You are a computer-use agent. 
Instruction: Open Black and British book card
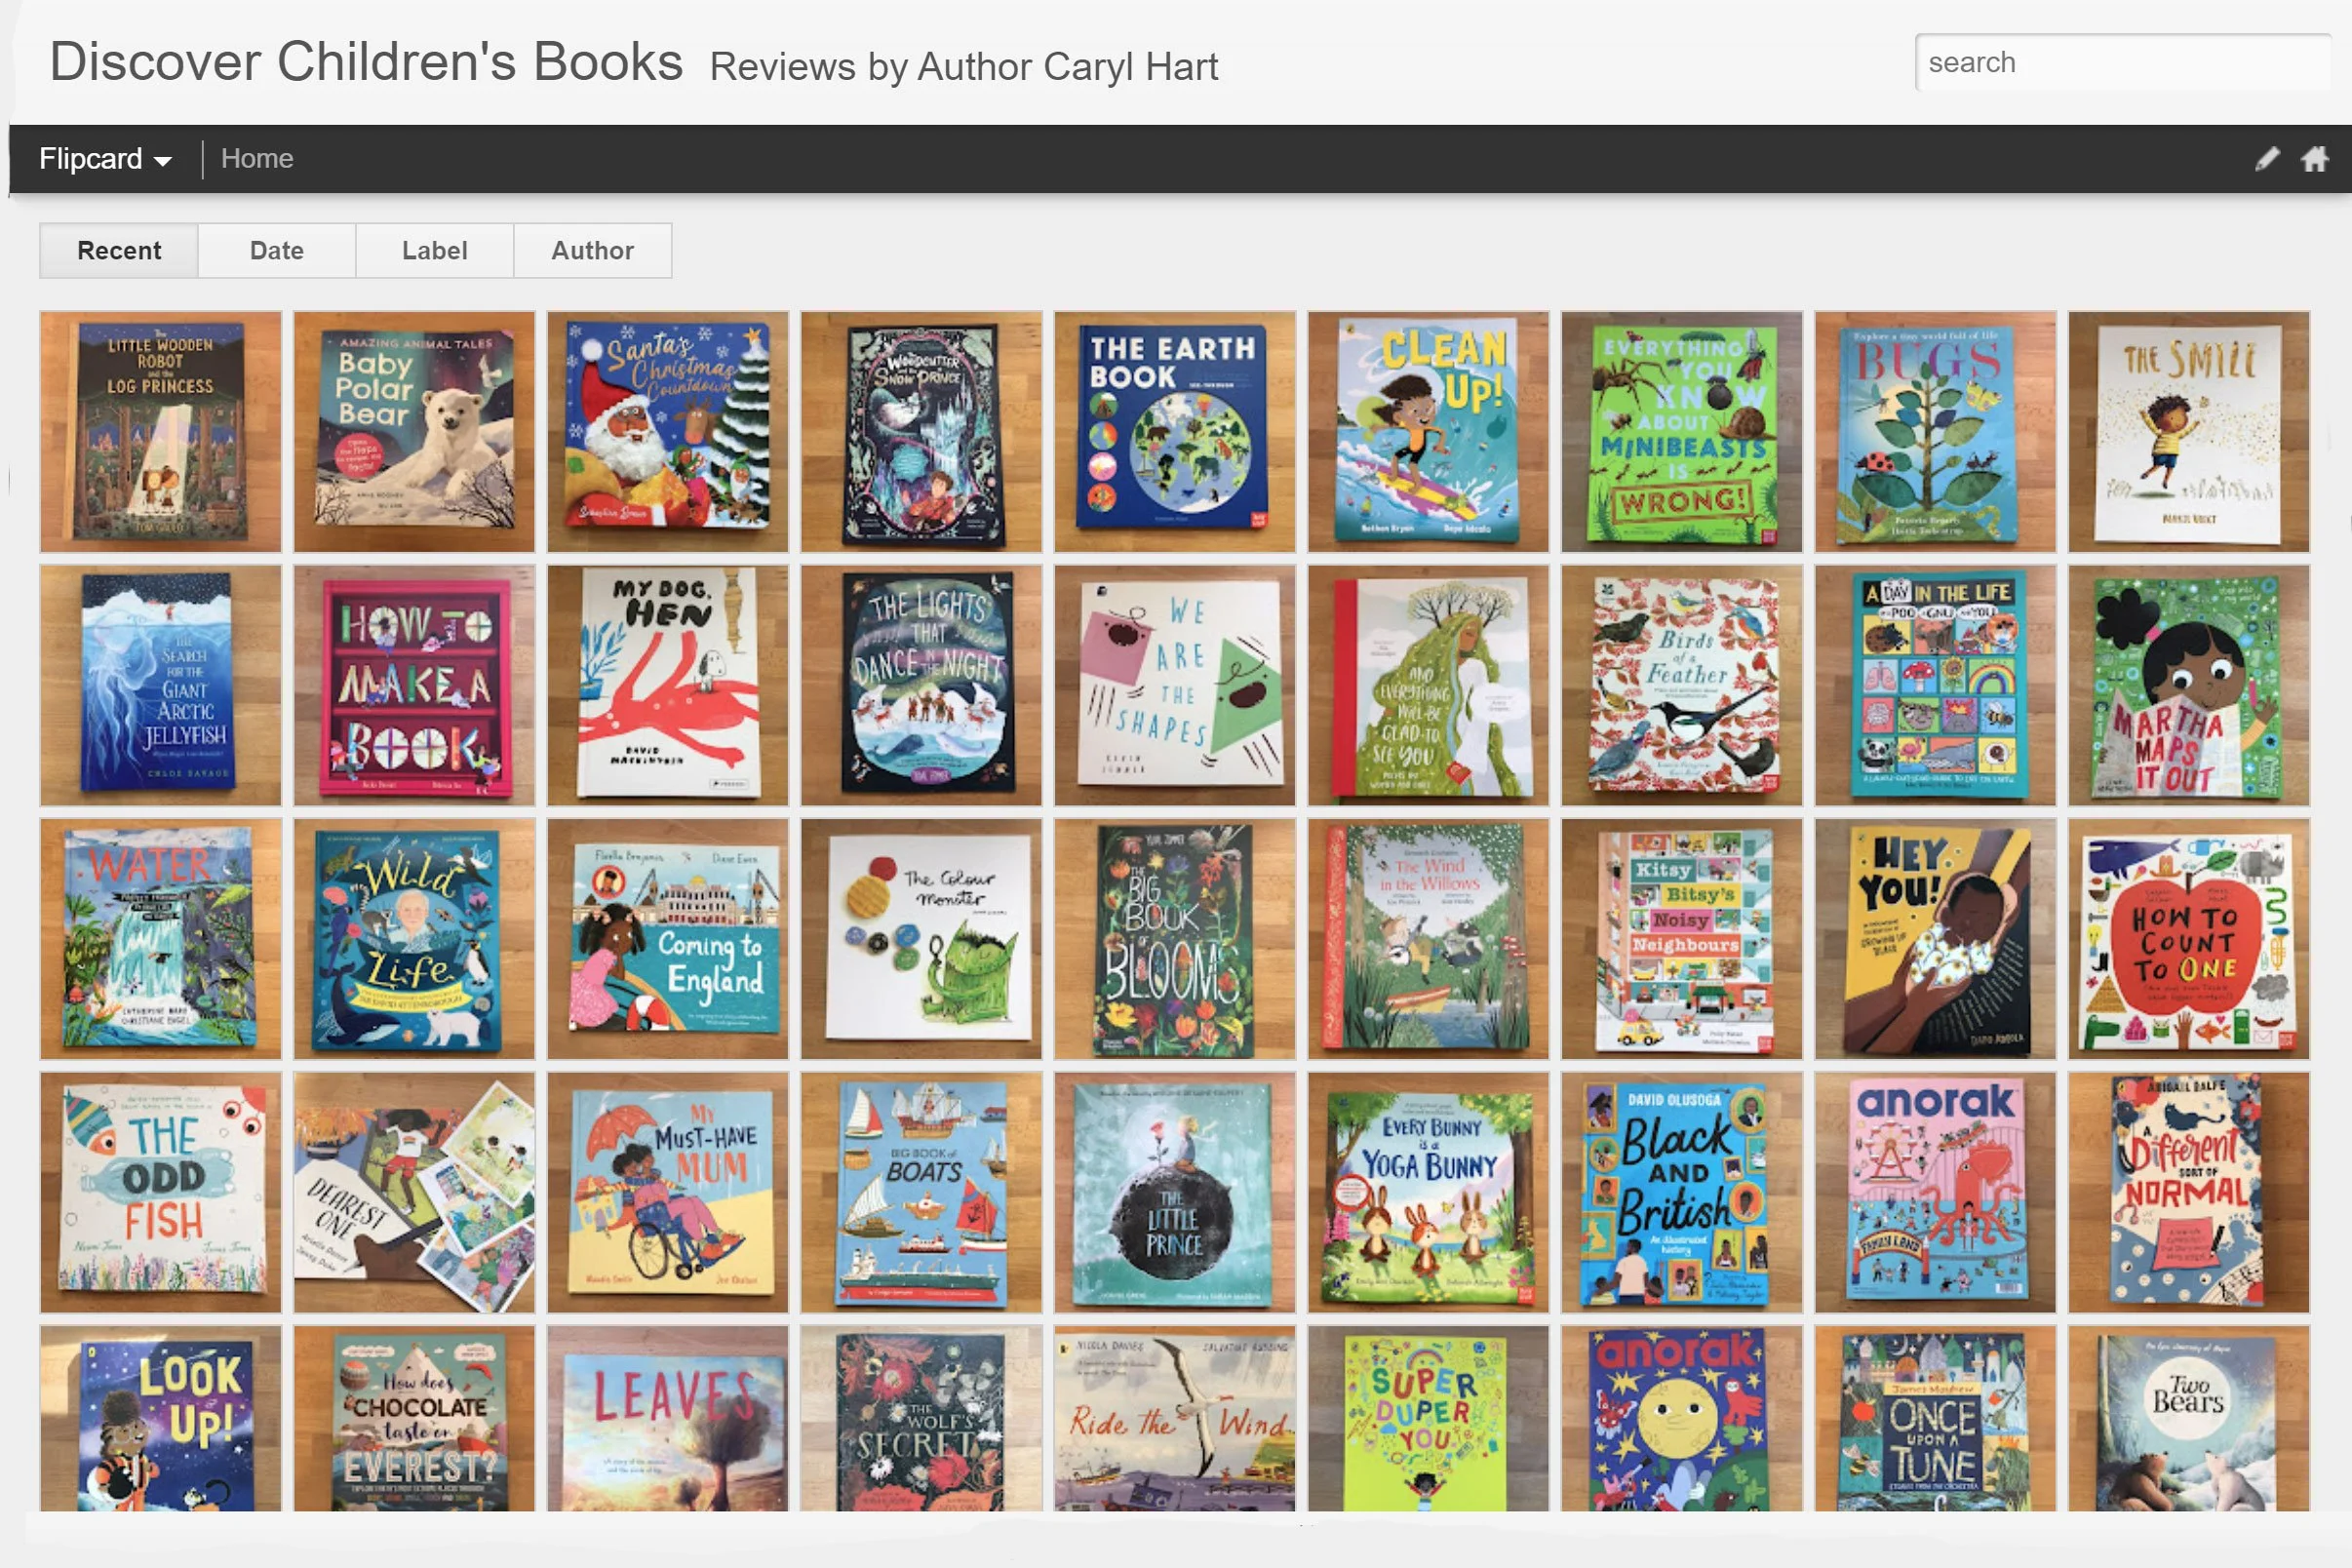(x=1682, y=1193)
